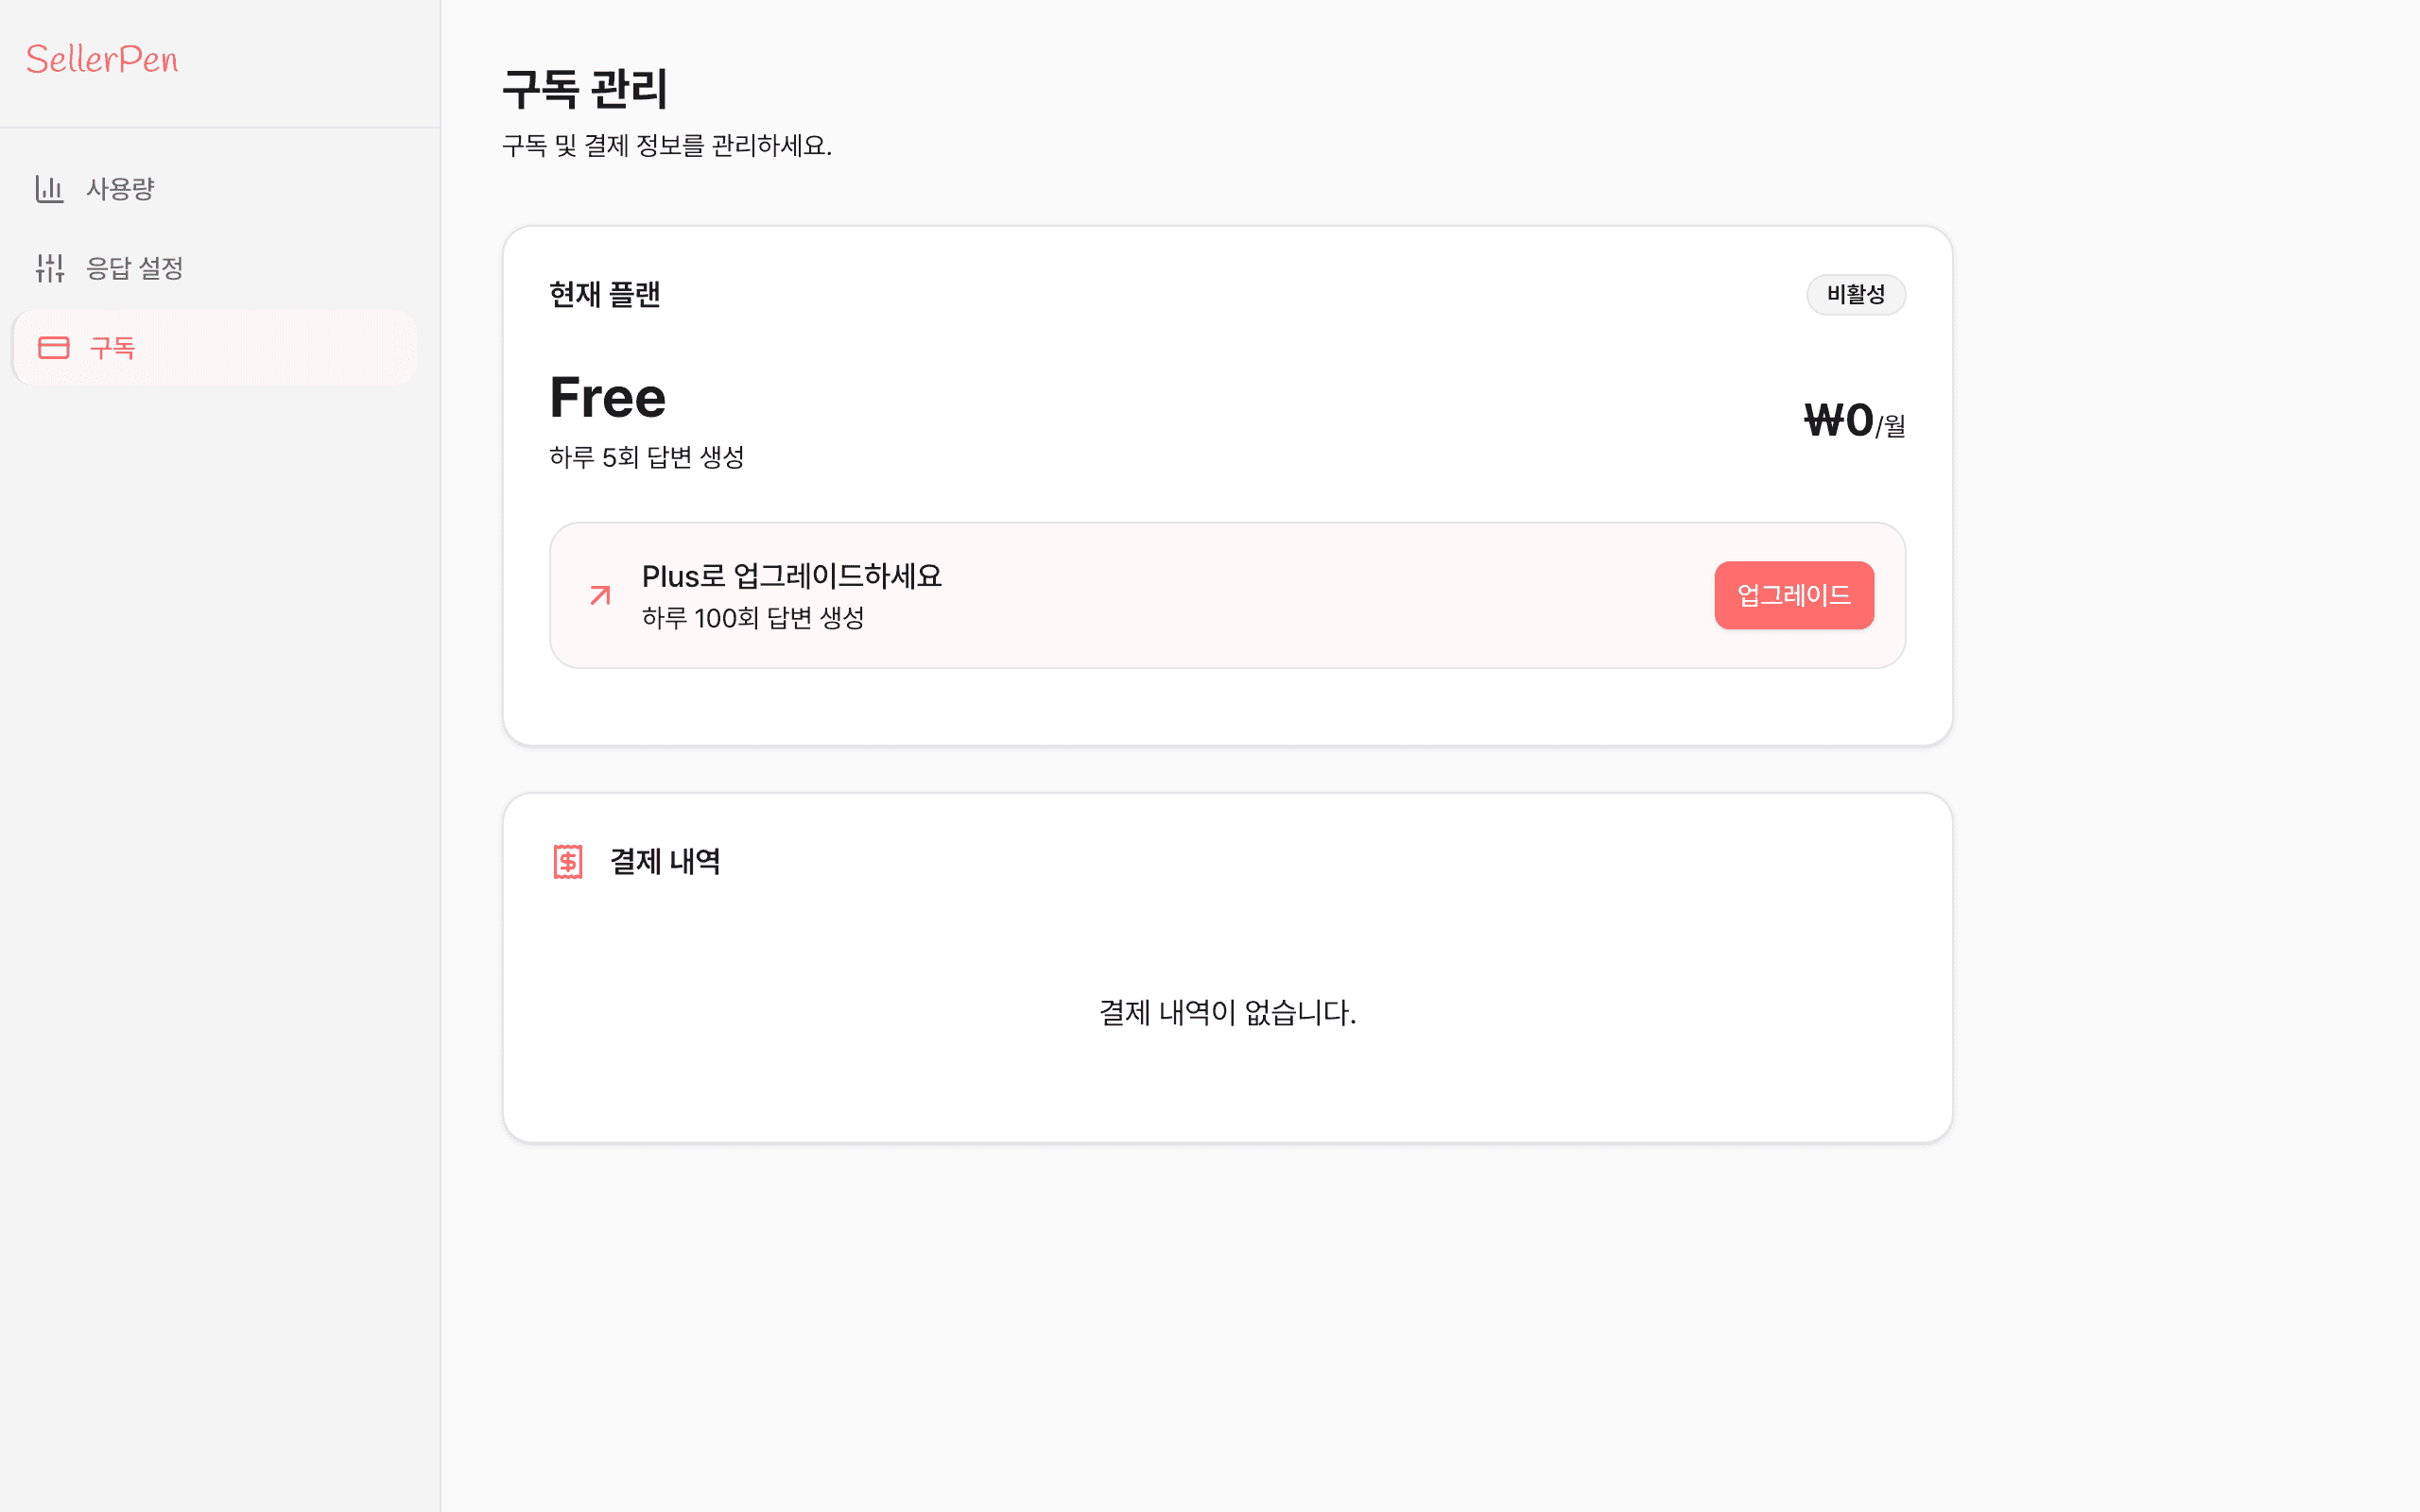The width and height of the screenshot is (2420, 1512).
Task: Click the diagonal arrow icon in the upgrade banner
Action: 600,595
